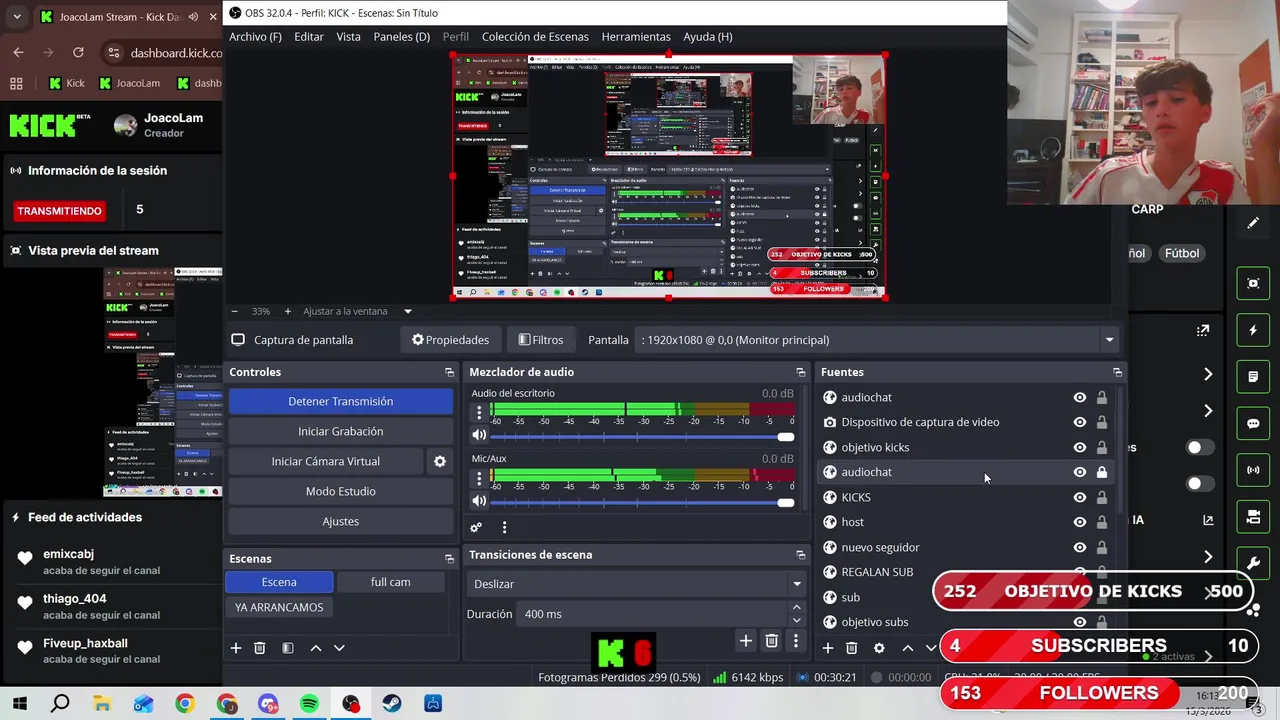Image resolution: width=1280 pixels, height=720 pixels.
Task: Select the full cam scene
Action: 390,582
